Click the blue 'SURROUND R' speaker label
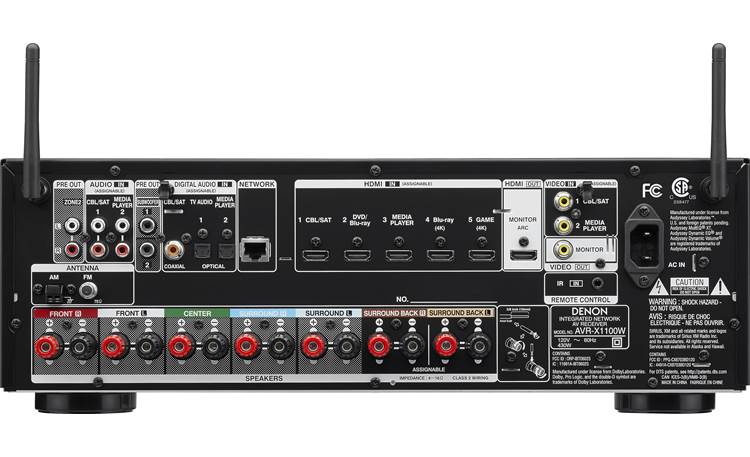Image resolution: width=750 pixels, height=457 pixels. tap(263, 313)
